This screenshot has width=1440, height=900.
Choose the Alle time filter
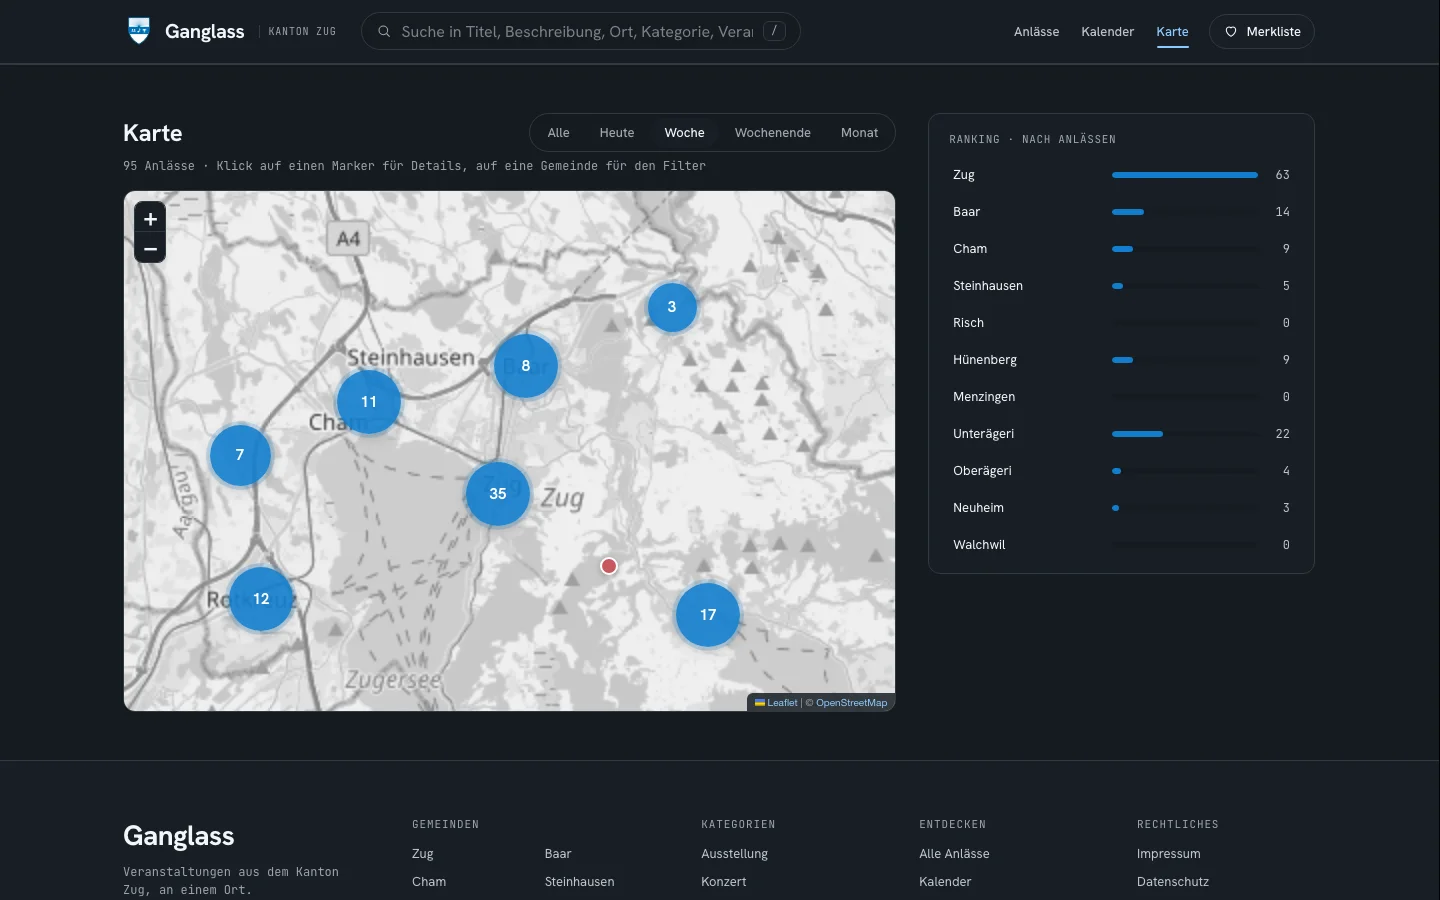coord(559,133)
